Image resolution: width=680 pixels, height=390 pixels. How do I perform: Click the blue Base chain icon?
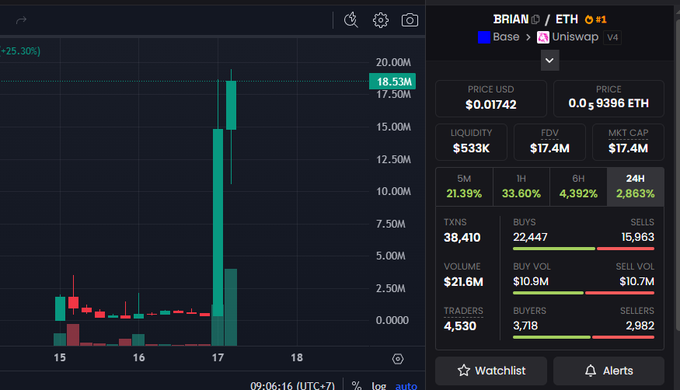point(484,37)
